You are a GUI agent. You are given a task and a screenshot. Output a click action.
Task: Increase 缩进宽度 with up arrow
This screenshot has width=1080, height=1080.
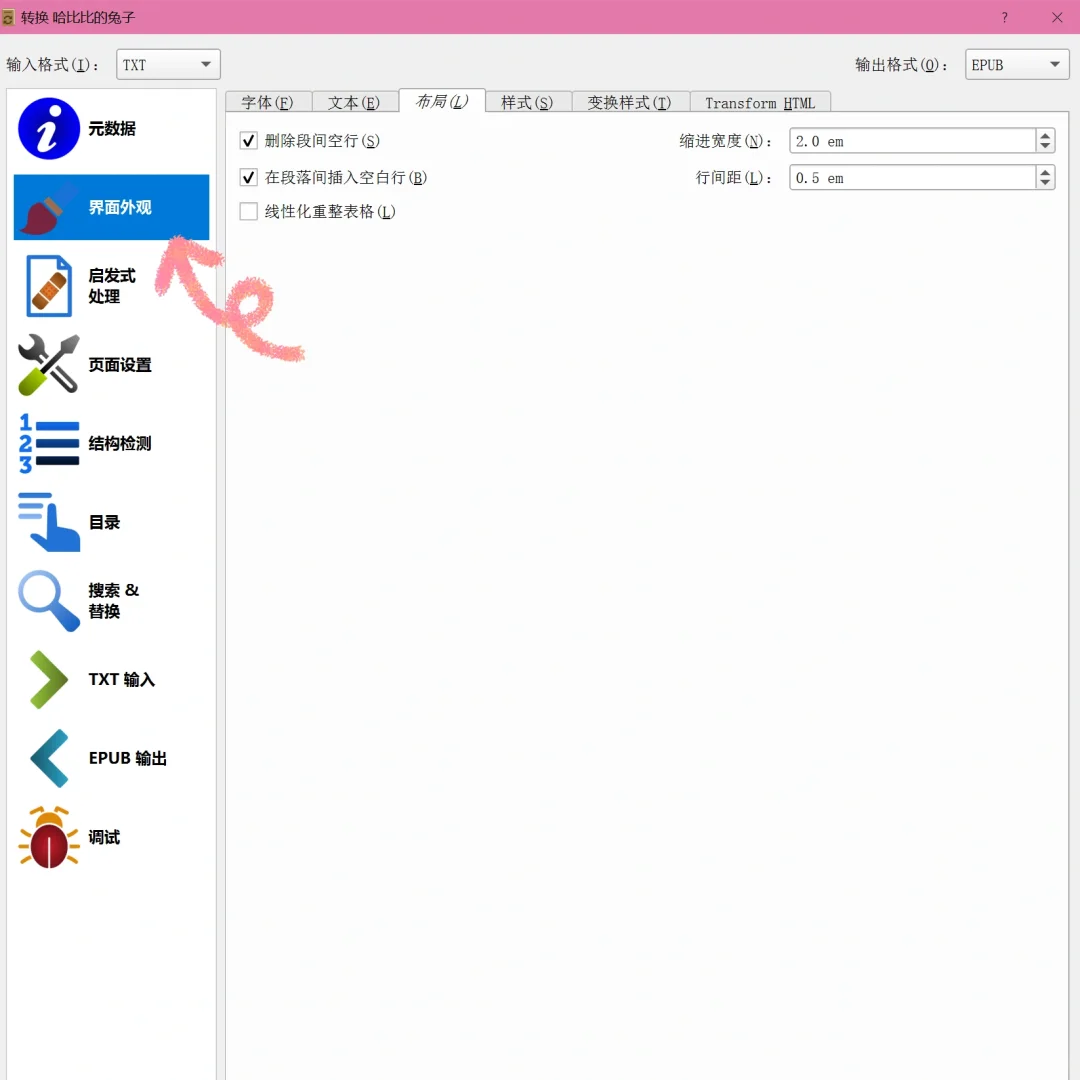coord(1045,136)
